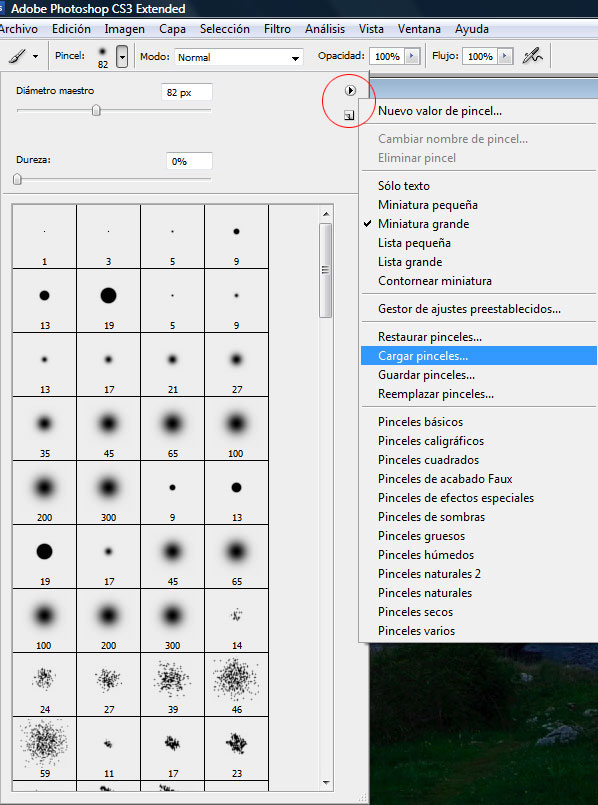The image size is (598, 805).
Task: Load the Pinceles caligráficos set
Action: pos(431,440)
